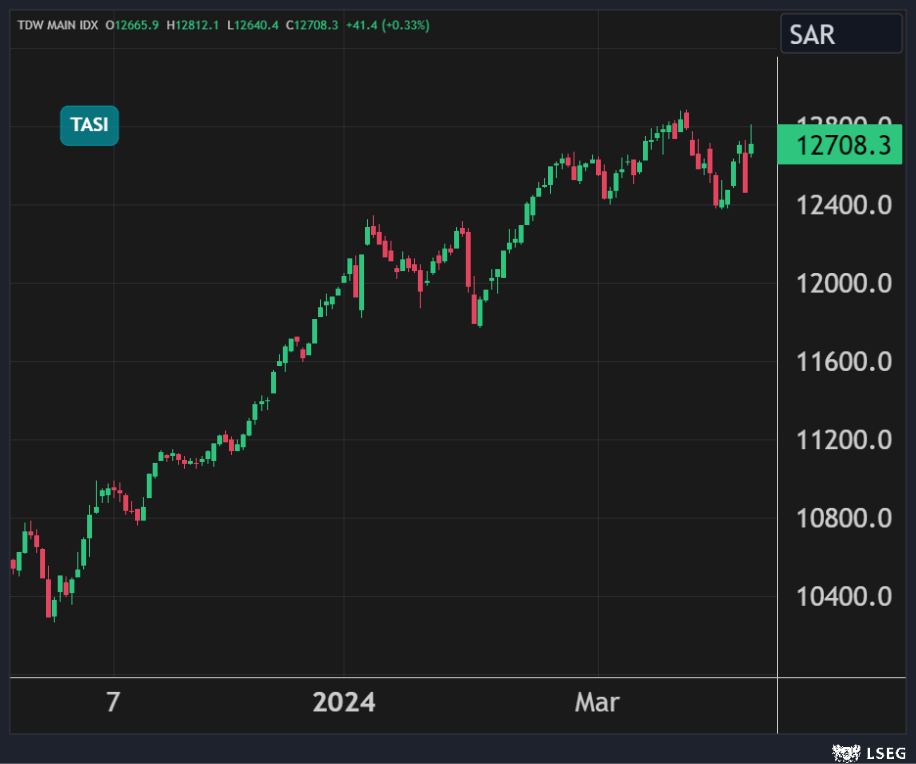Open the SAR currency selector

tap(840, 35)
